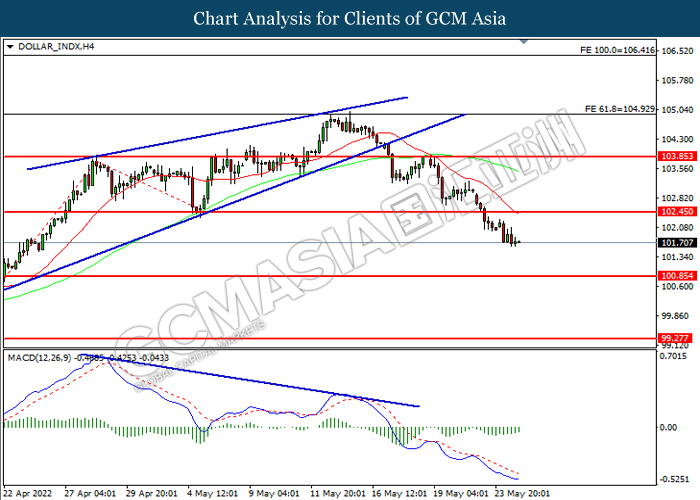Click the 99.277 red price label
Image resolution: width=700 pixels, height=500 pixels.
tap(675, 338)
